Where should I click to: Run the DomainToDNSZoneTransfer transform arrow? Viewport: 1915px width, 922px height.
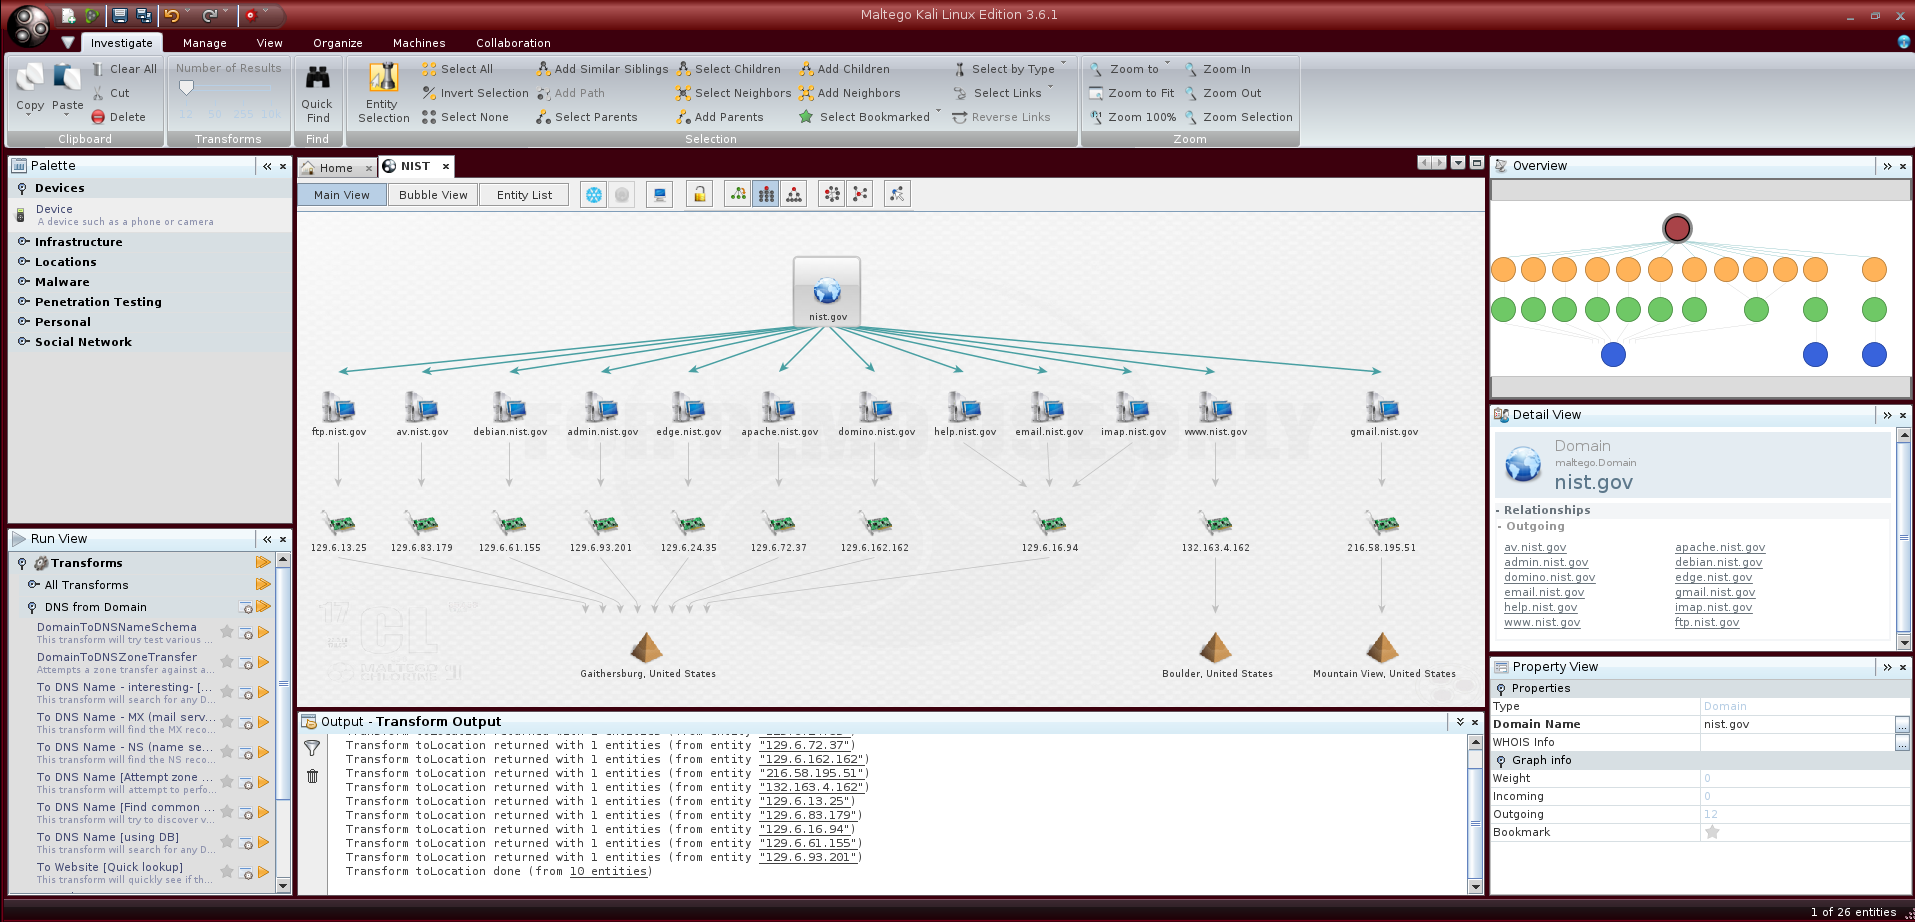(x=263, y=662)
